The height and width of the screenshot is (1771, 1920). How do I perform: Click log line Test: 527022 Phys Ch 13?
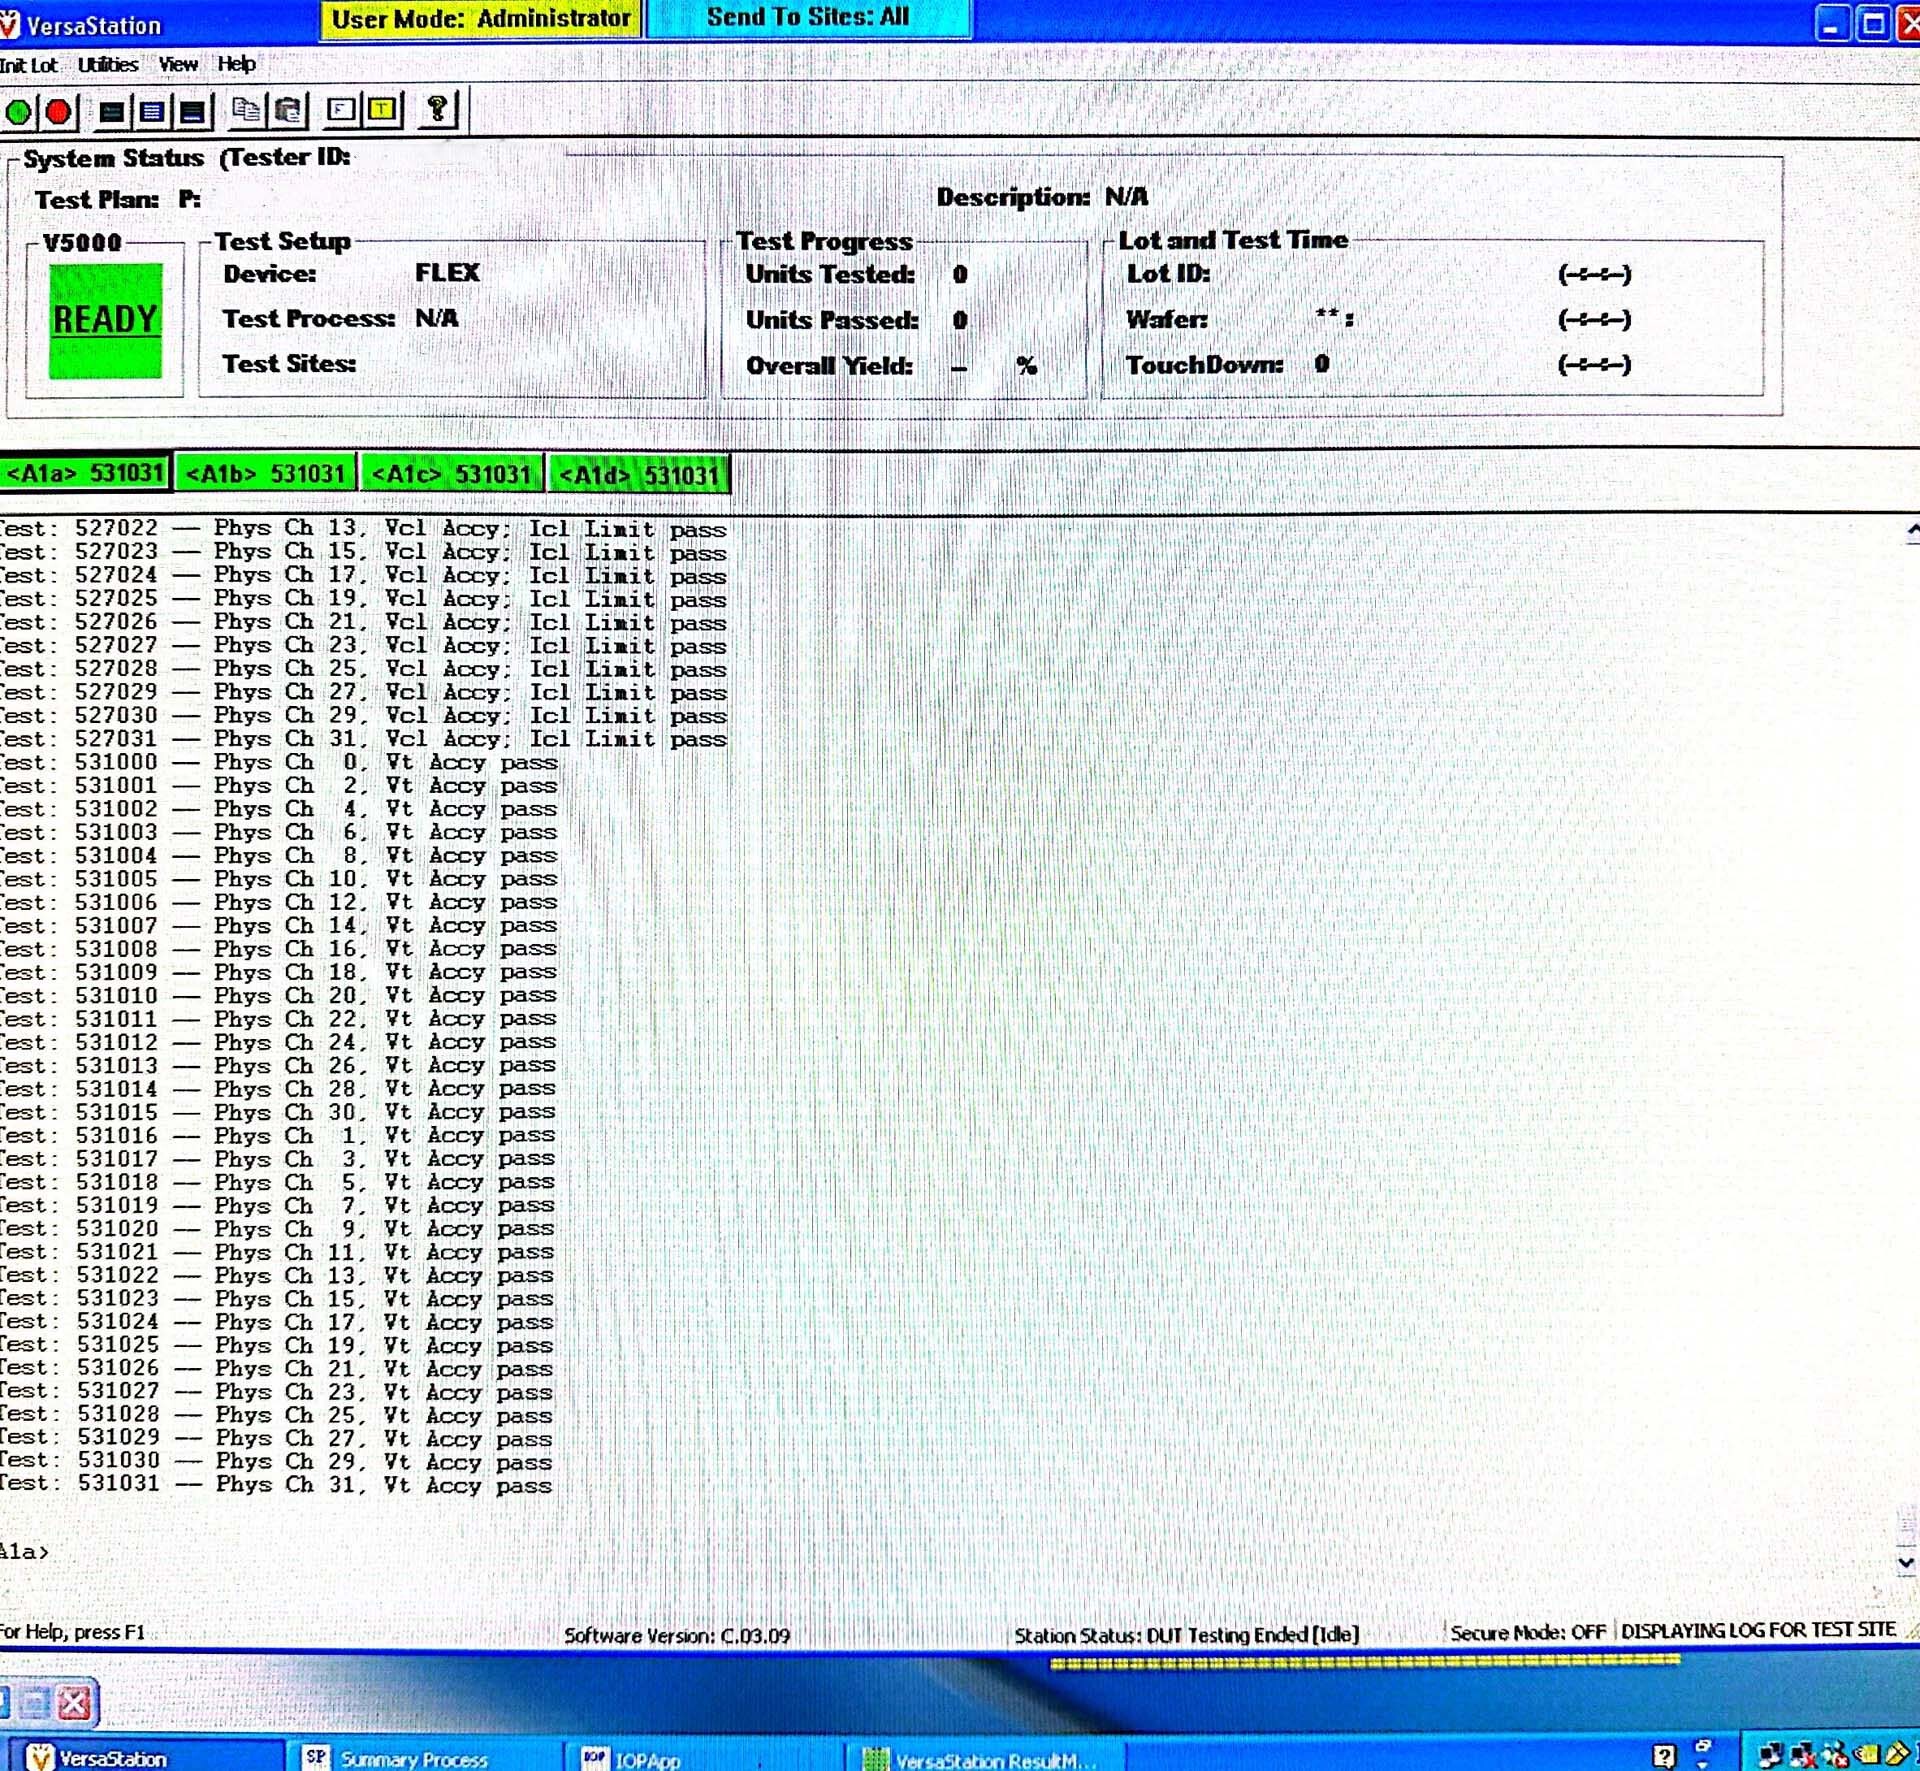coord(362,529)
